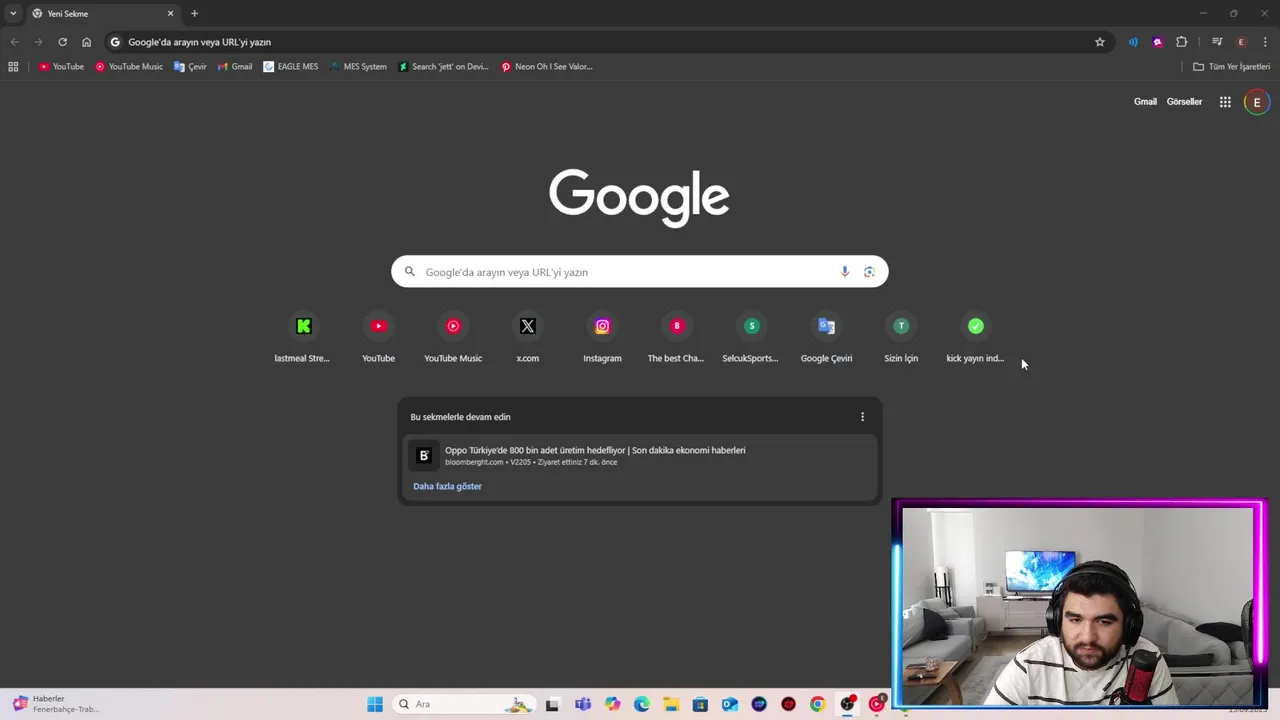Open the "Search 'jett' on Devi..." bookmark

pyautogui.click(x=443, y=67)
